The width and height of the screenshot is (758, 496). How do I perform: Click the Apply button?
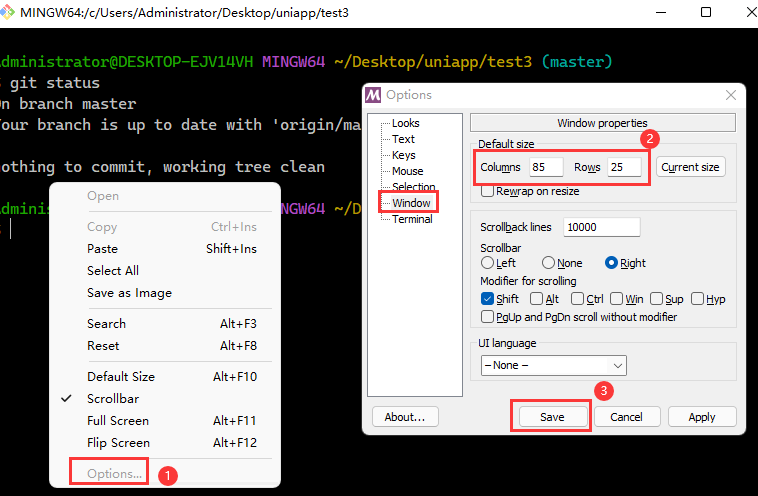click(701, 417)
